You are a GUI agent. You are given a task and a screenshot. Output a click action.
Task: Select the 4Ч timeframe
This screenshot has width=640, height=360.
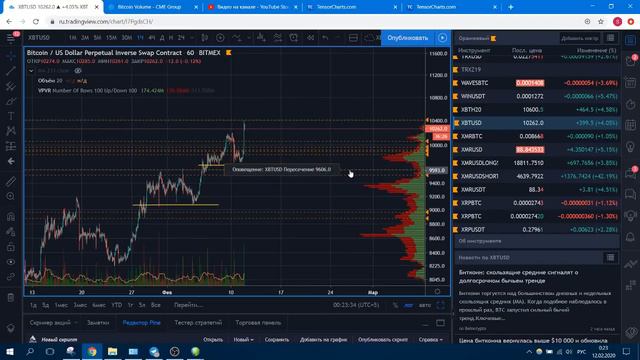(x=151, y=38)
